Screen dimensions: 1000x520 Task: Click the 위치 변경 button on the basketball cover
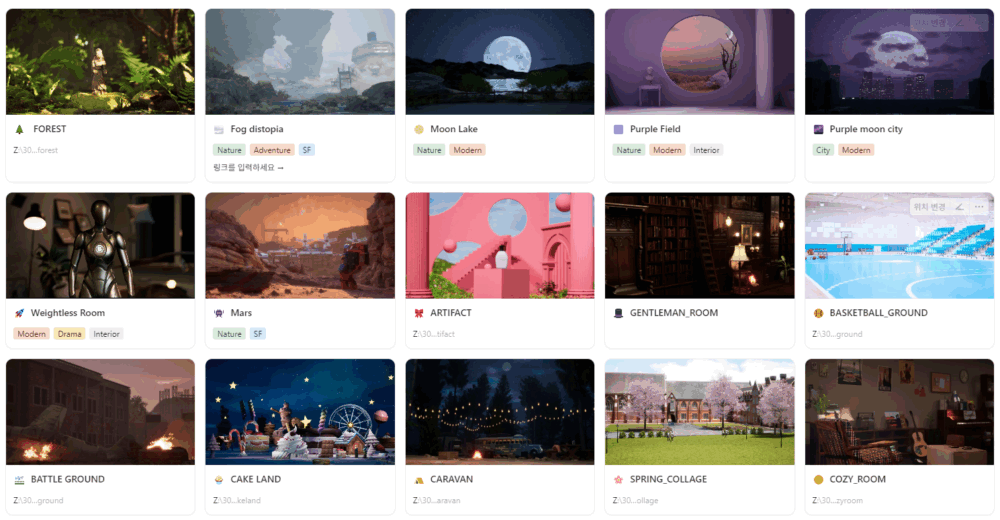coord(929,207)
